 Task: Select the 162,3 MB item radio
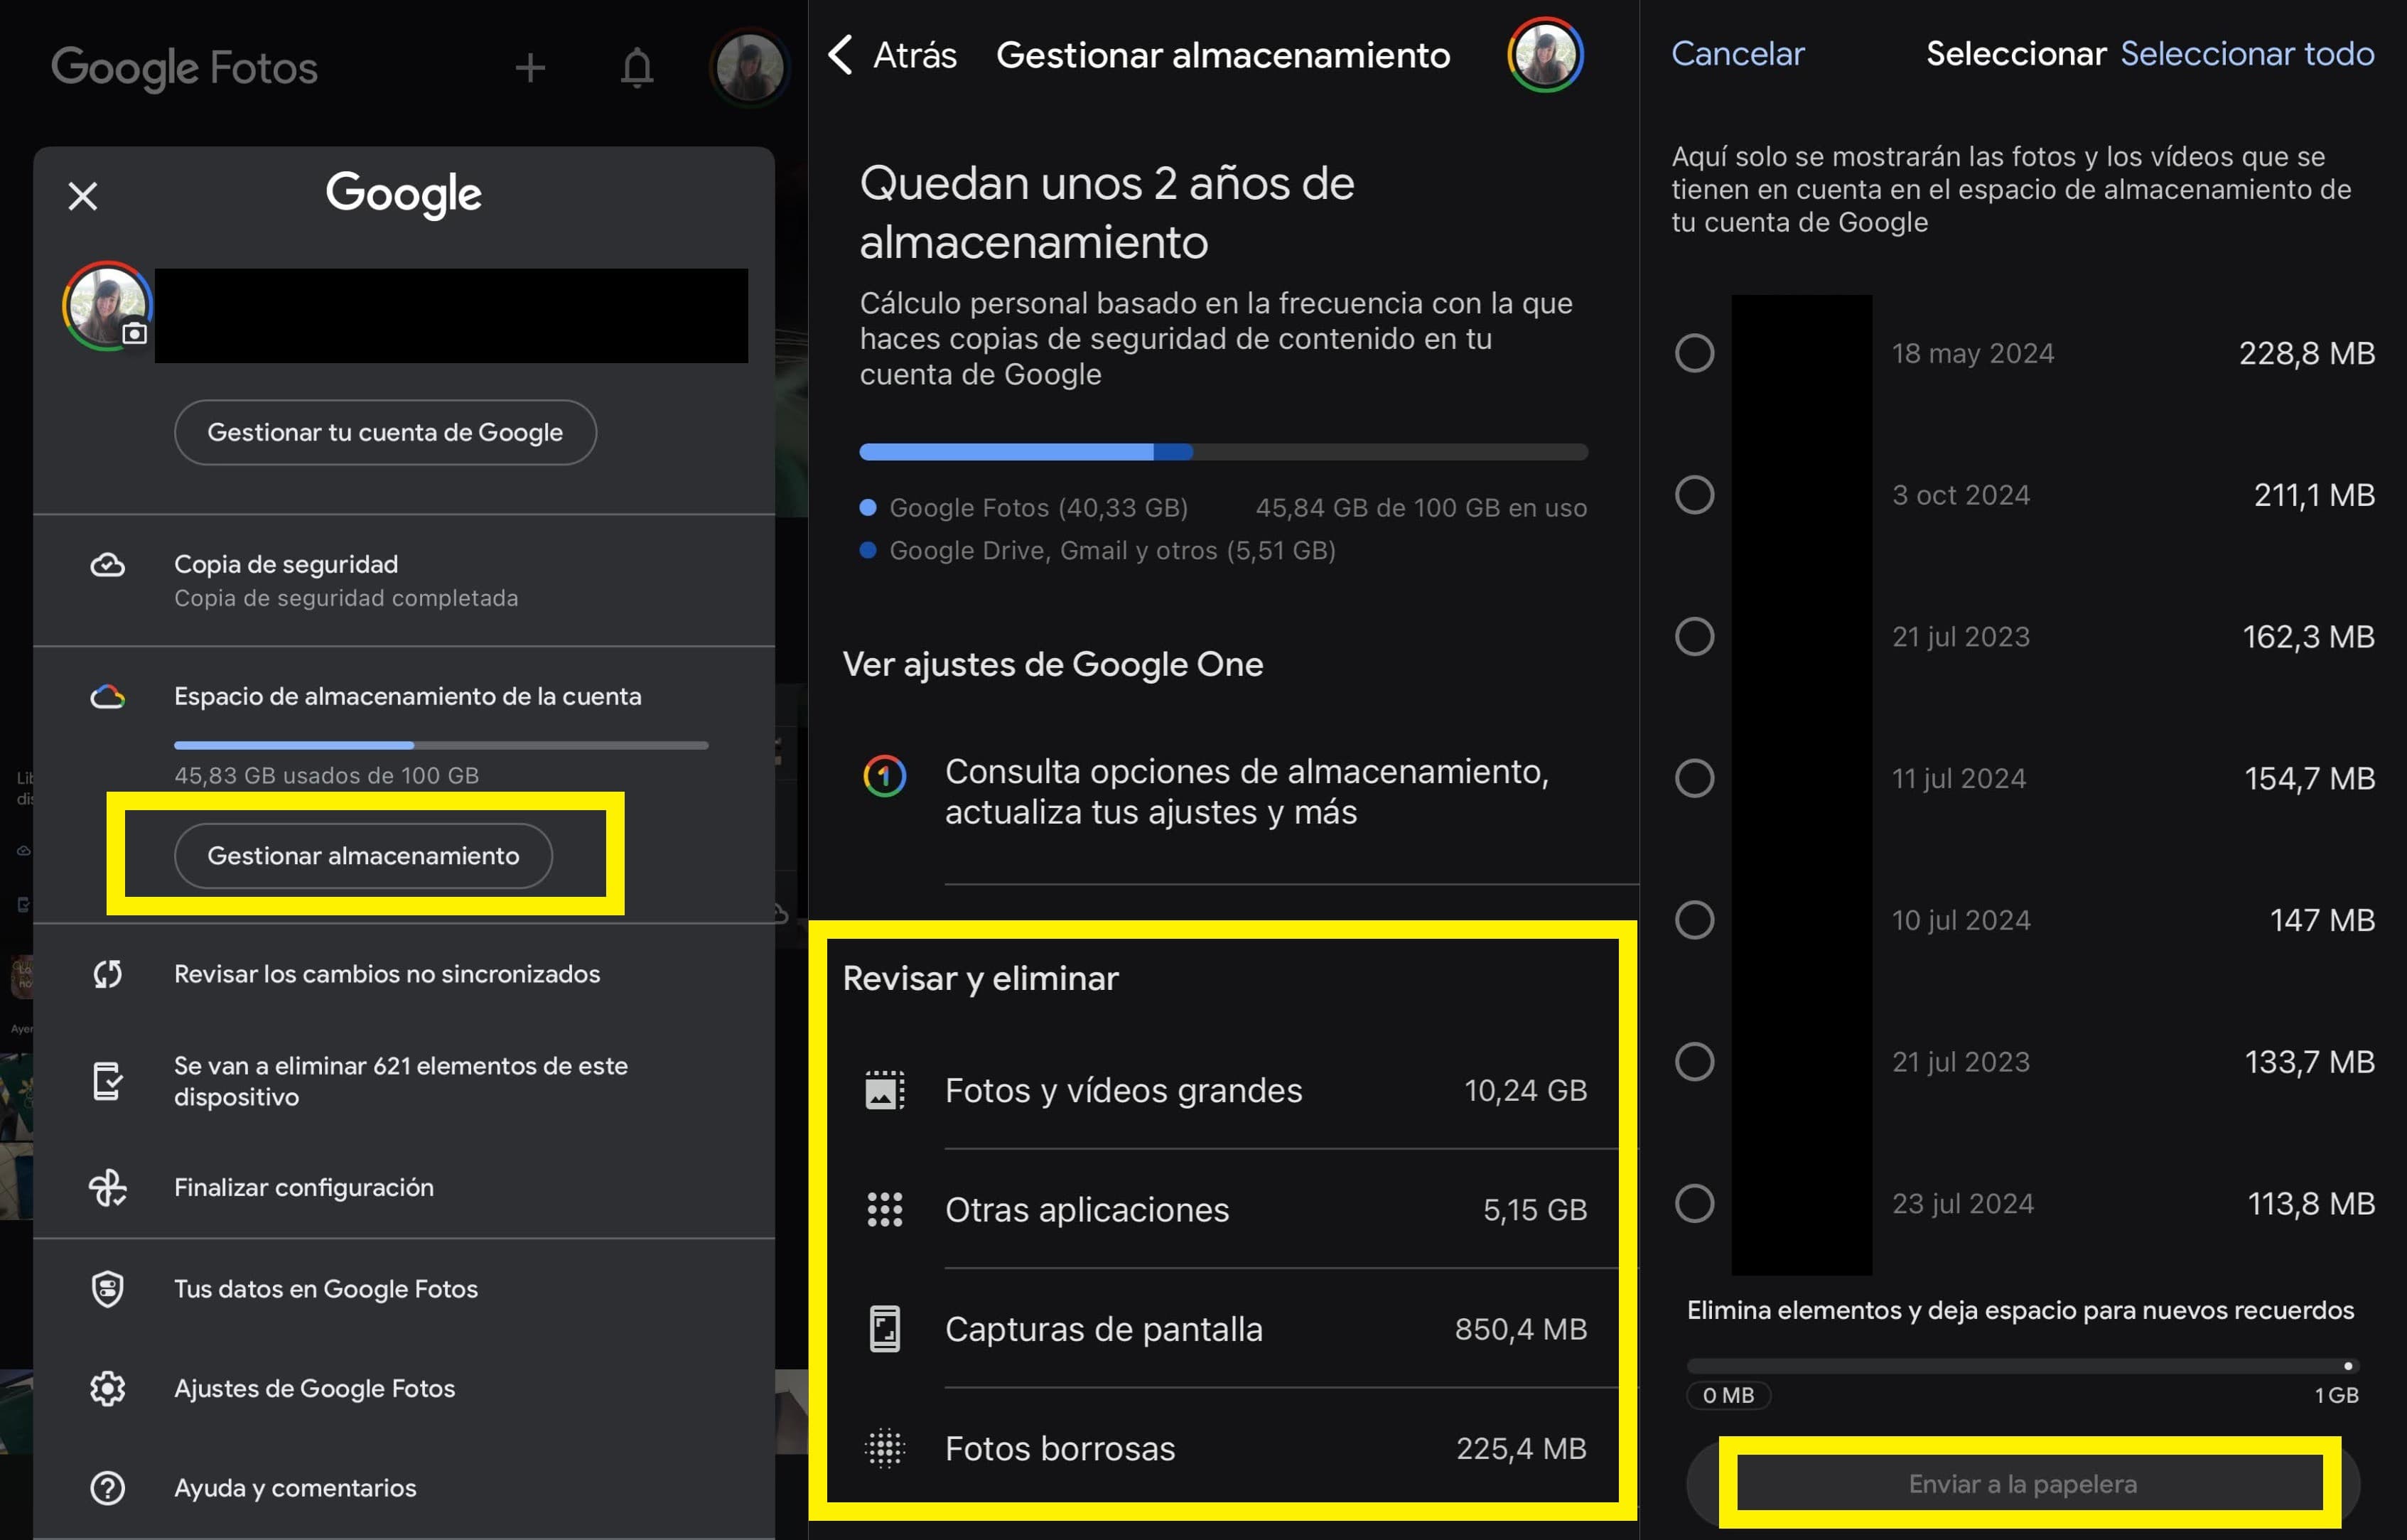(x=1695, y=637)
